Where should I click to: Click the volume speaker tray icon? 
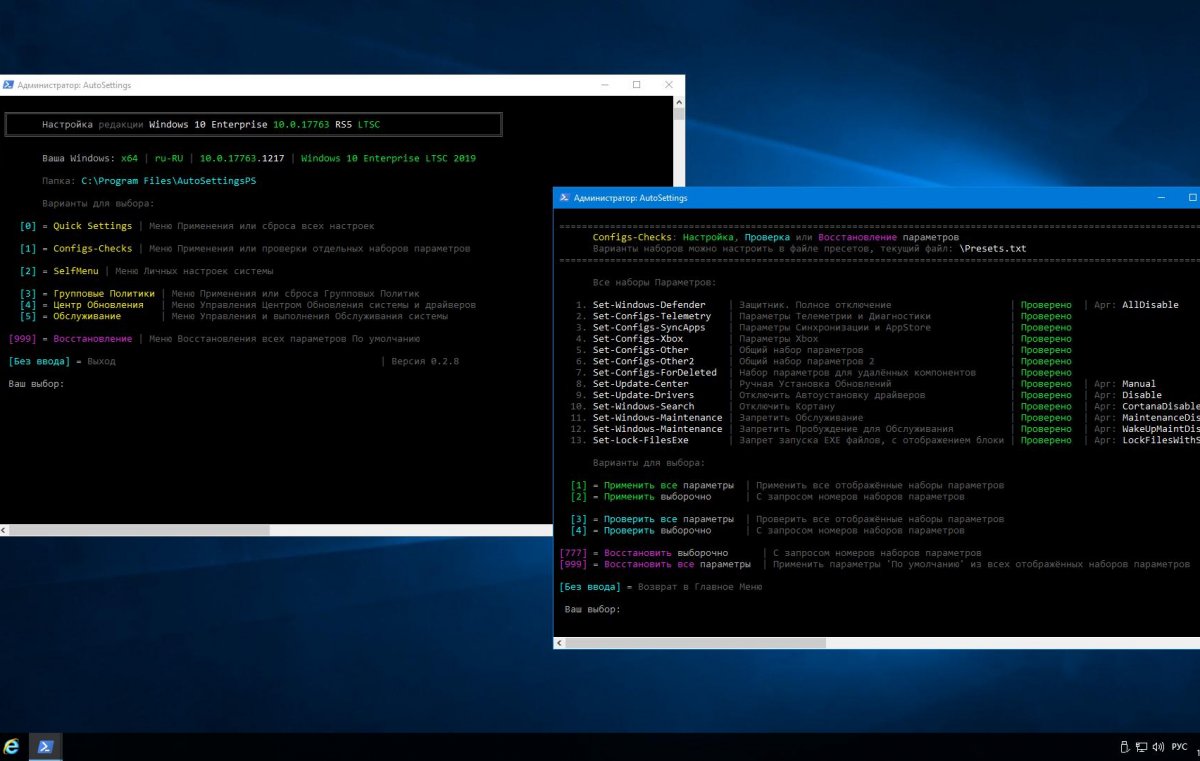[1158, 747]
